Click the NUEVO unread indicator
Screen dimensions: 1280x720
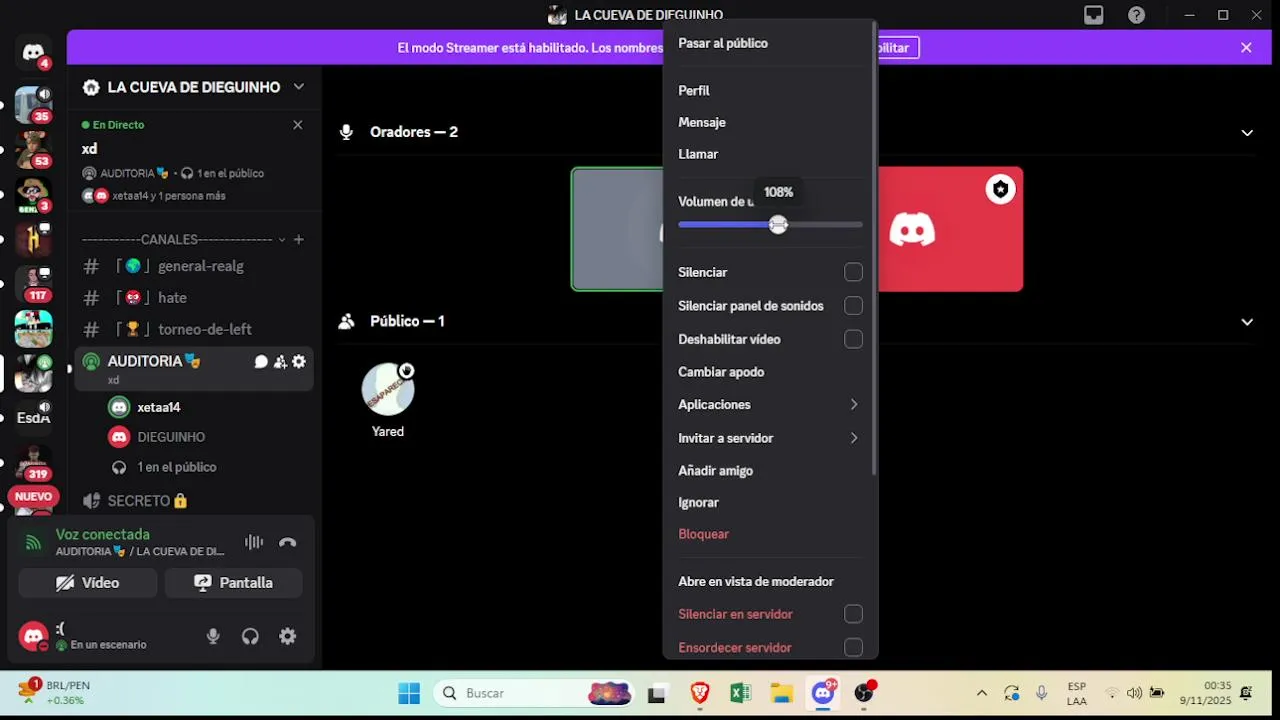pos(33,497)
